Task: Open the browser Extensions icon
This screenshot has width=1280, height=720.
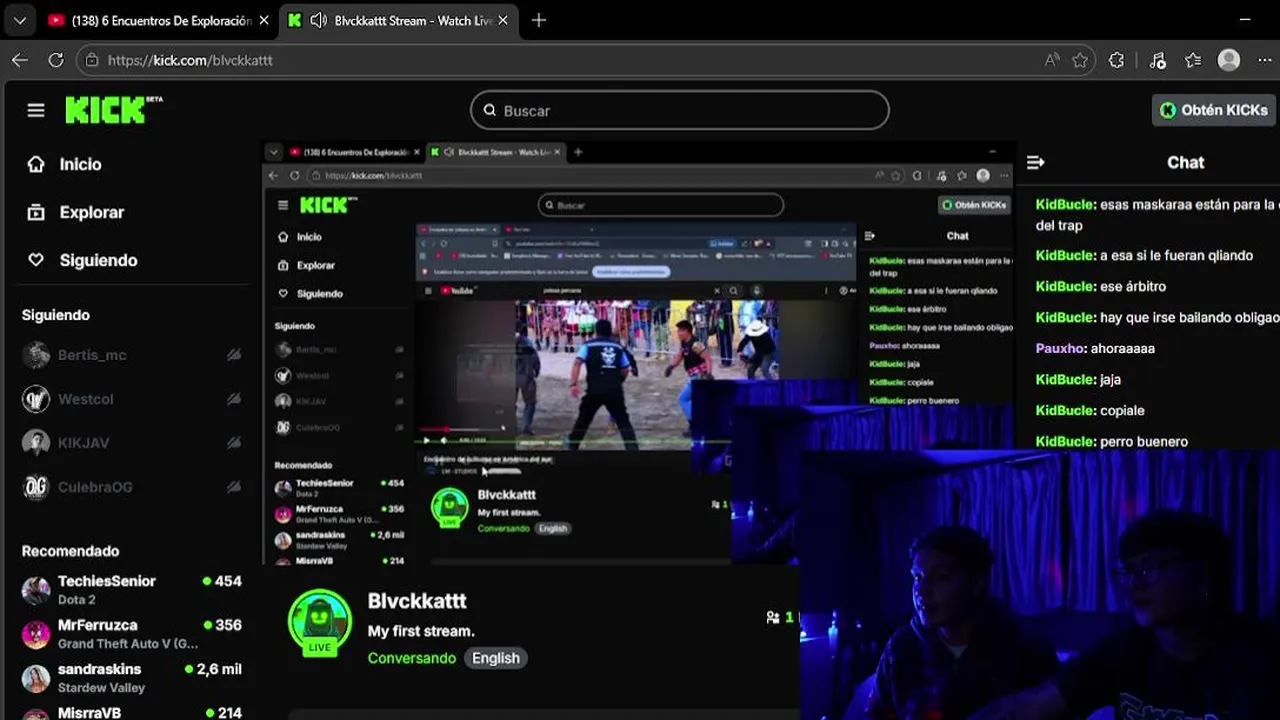Action: coord(1117,60)
